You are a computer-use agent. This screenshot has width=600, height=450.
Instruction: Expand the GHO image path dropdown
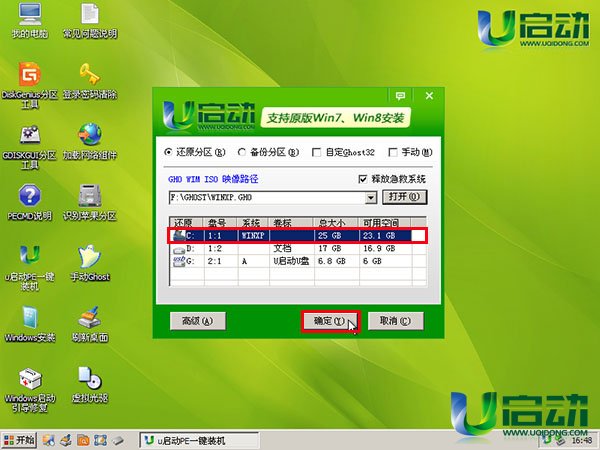[x=369, y=197]
